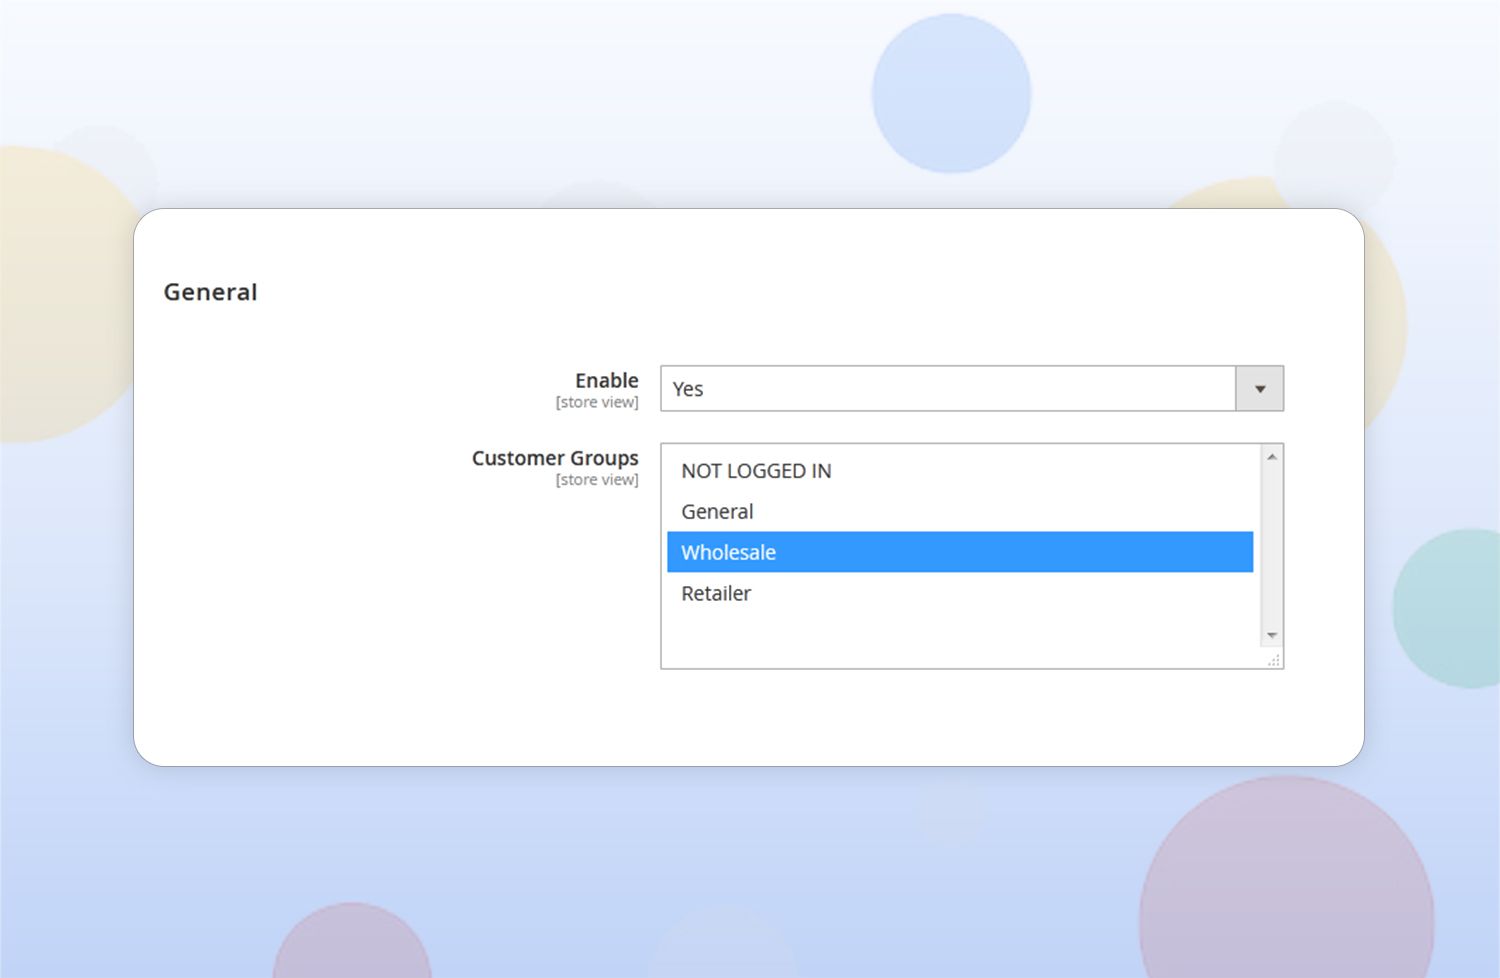The width and height of the screenshot is (1500, 978).
Task: Click the store view scope under Enable
Action: [x=597, y=403]
